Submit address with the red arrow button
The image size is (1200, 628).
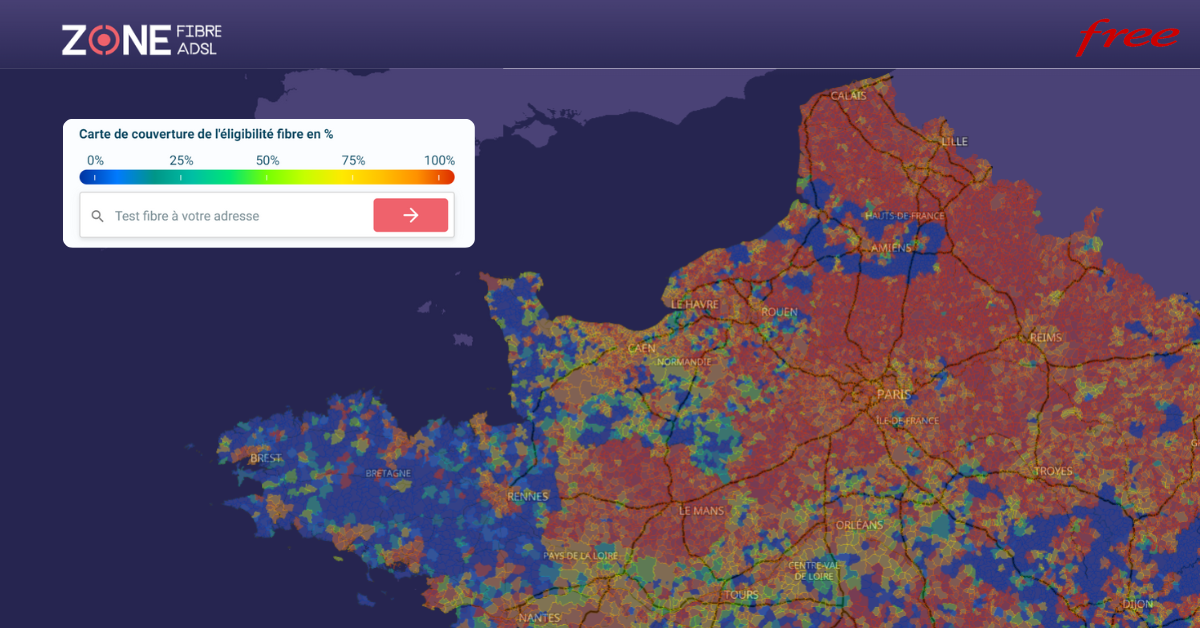click(x=411, y=215)
